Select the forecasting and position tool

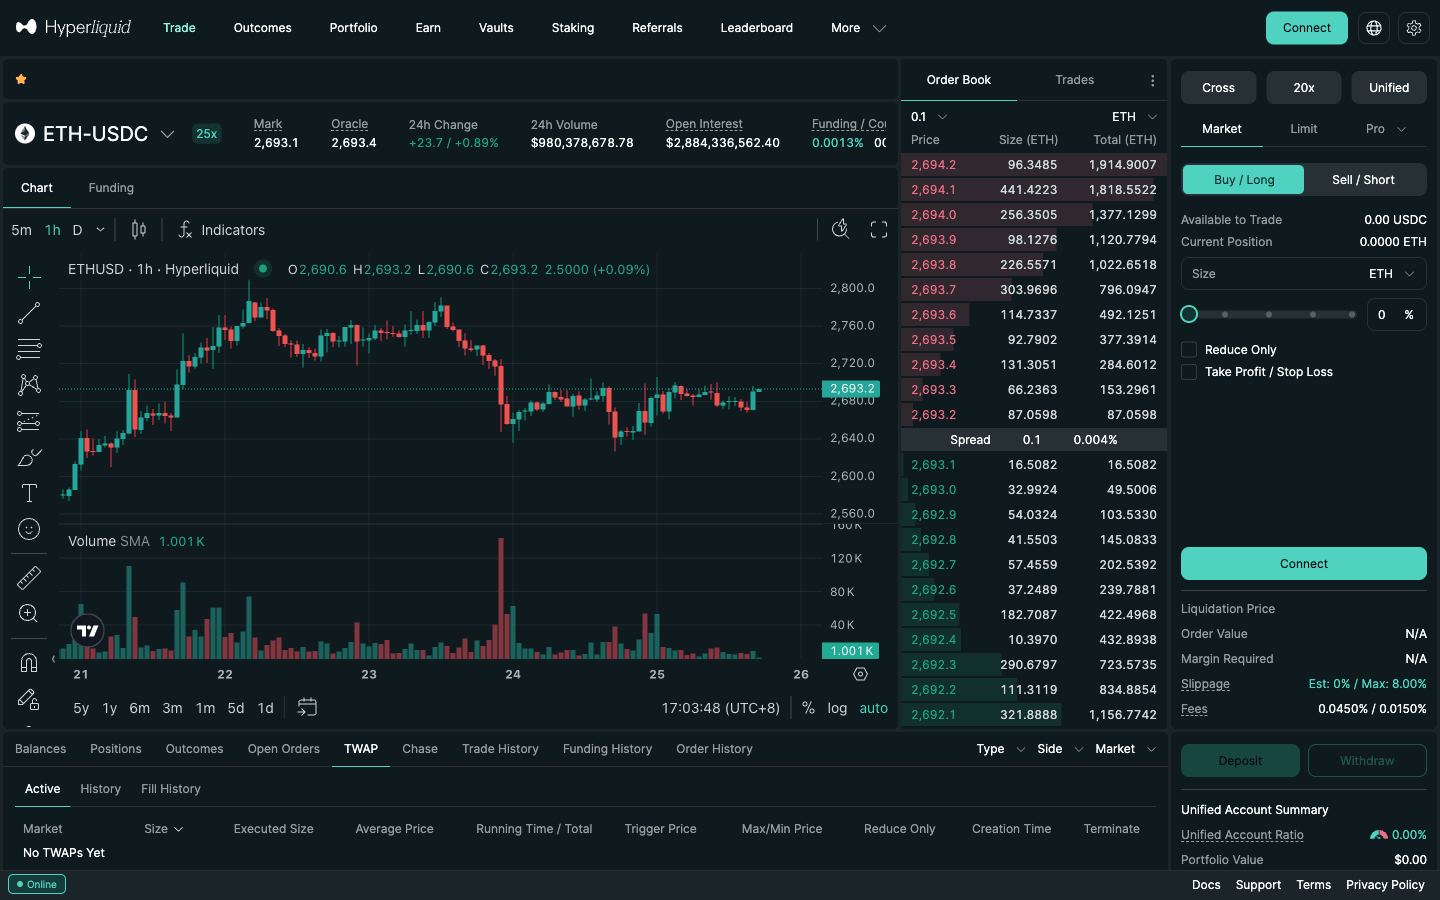coord(29,421)
